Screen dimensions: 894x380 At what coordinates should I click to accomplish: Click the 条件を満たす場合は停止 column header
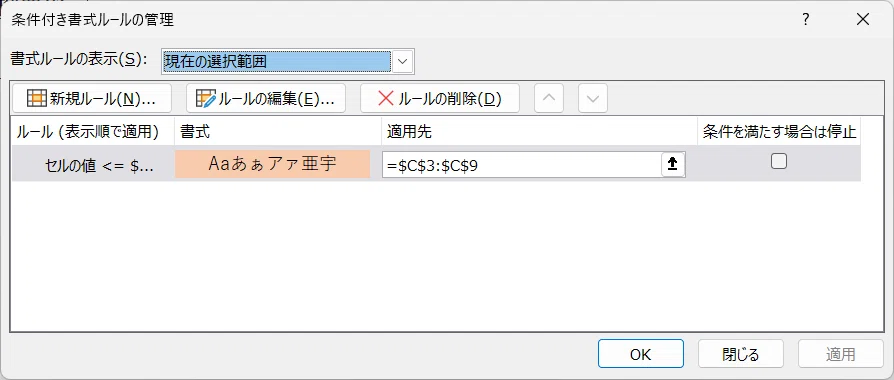pyautogui.click(x=779, y=132)
